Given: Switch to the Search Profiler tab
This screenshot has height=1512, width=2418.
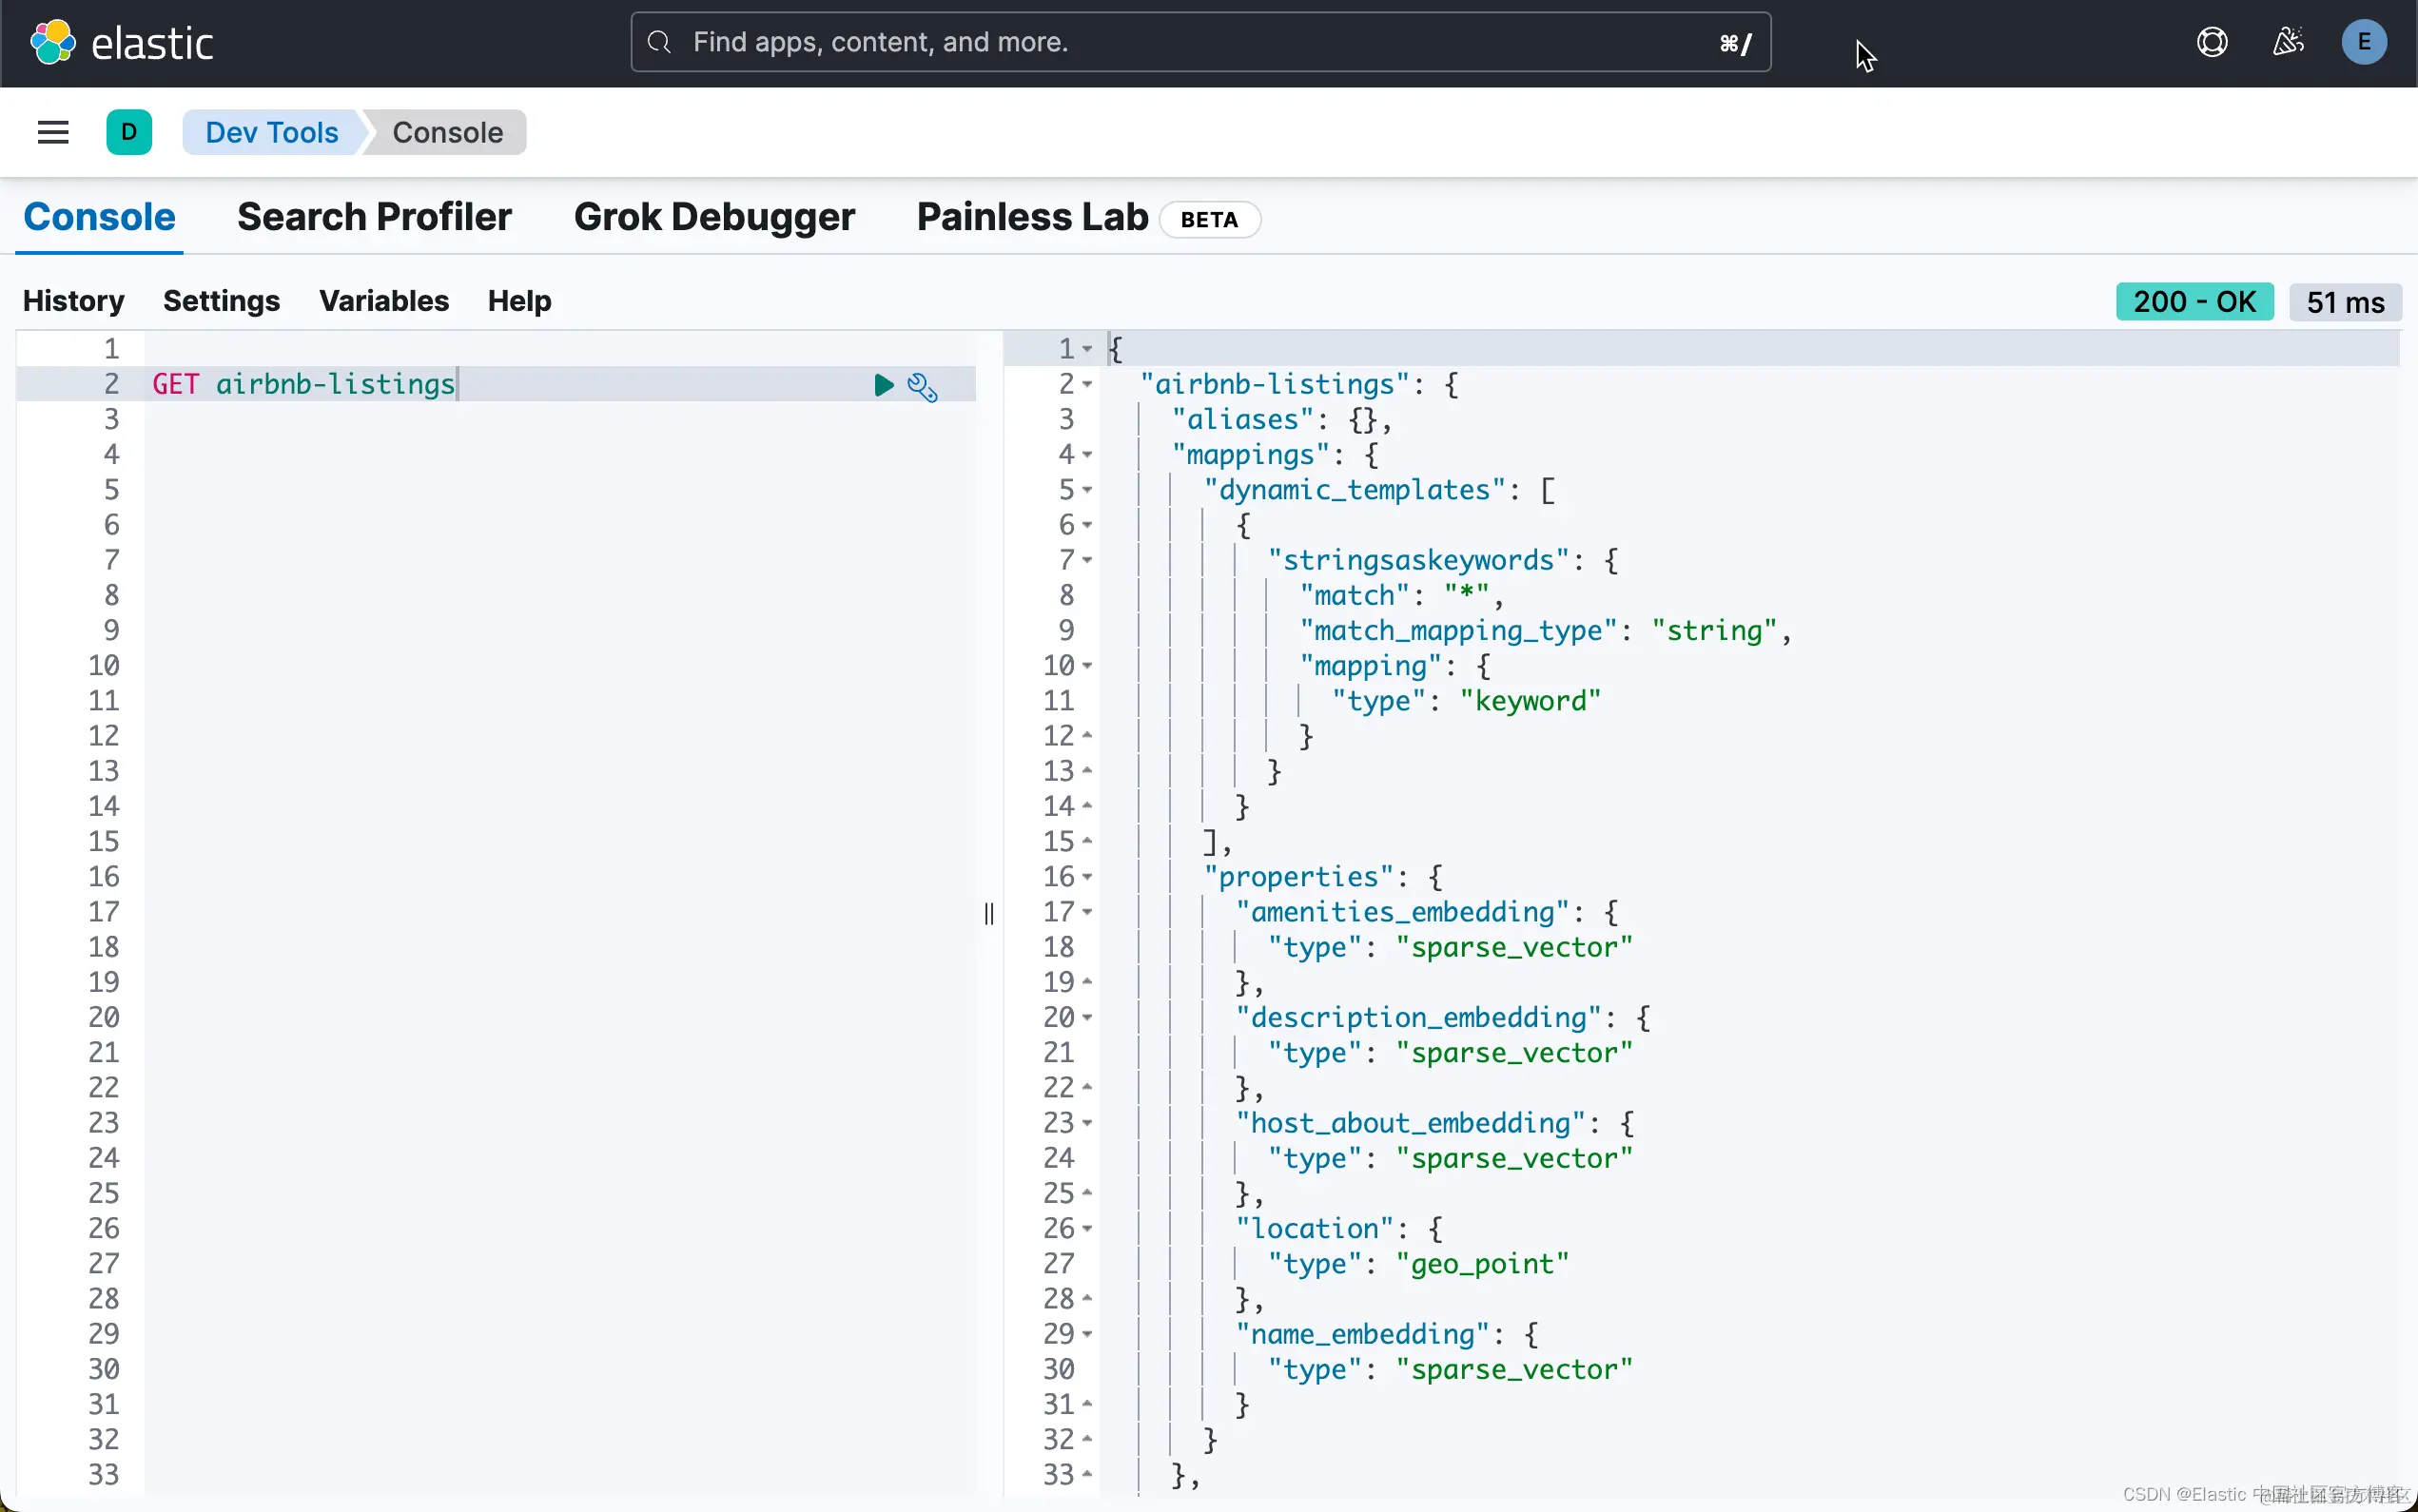Looking at the screenshot, I should (374, 217).
